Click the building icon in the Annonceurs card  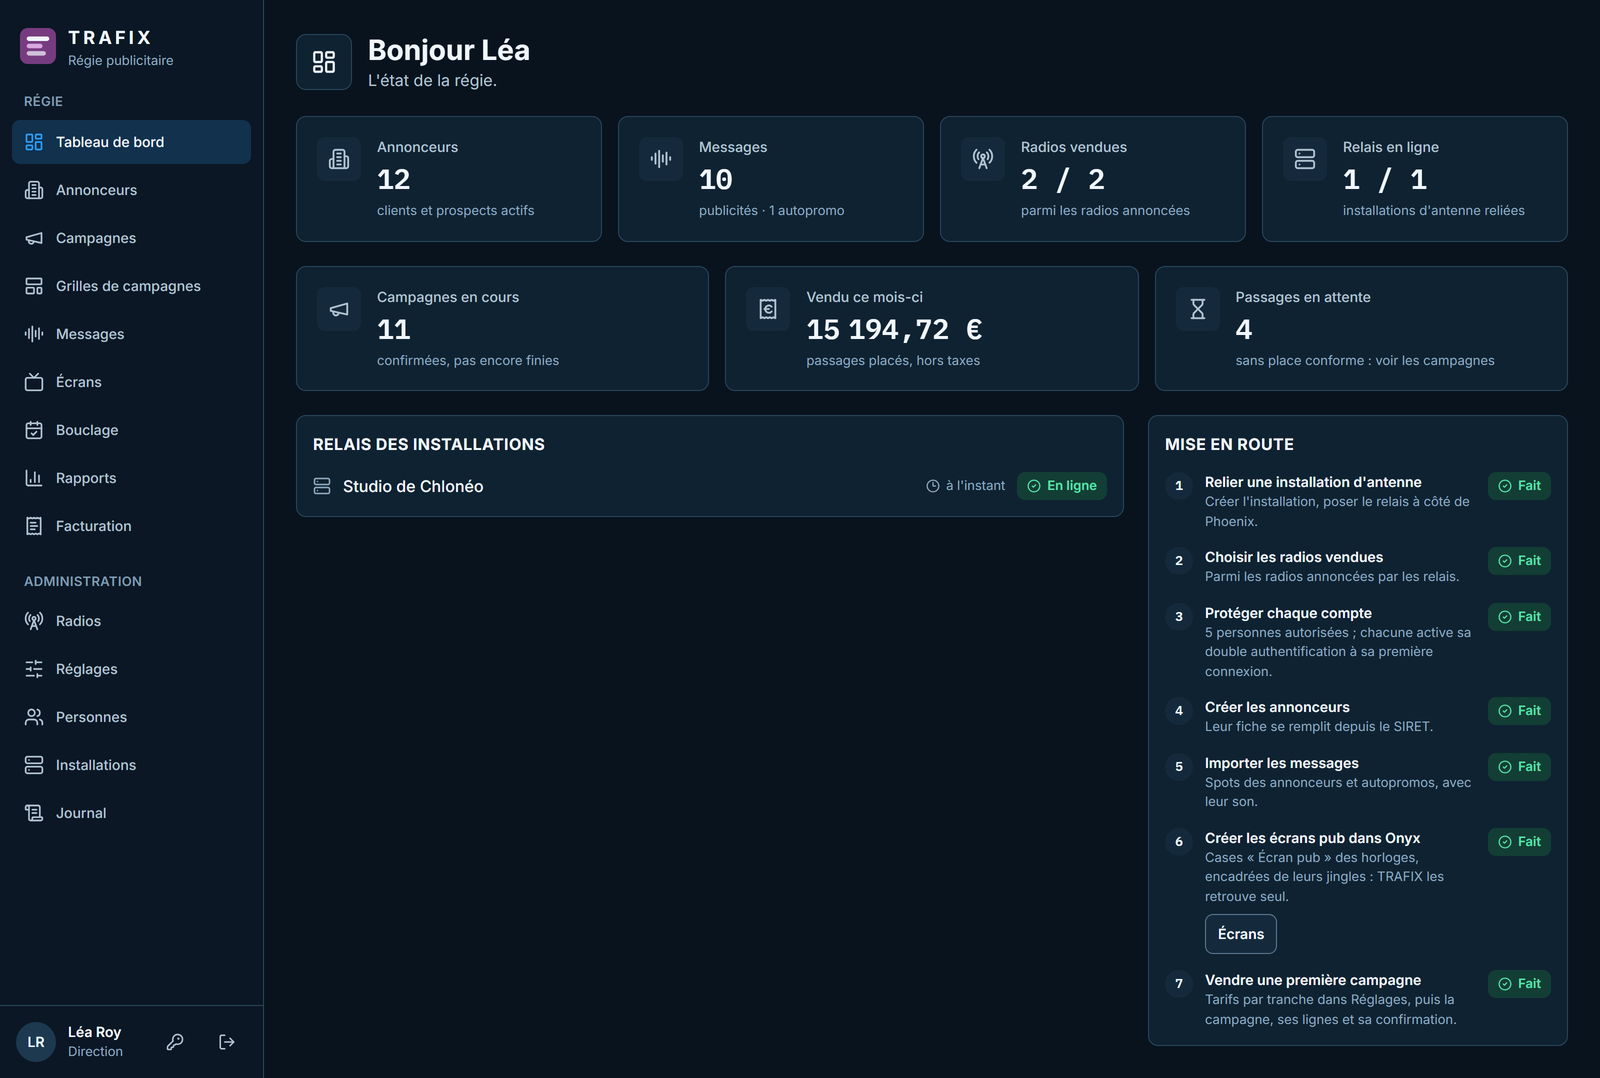click(x=339, y=159)
